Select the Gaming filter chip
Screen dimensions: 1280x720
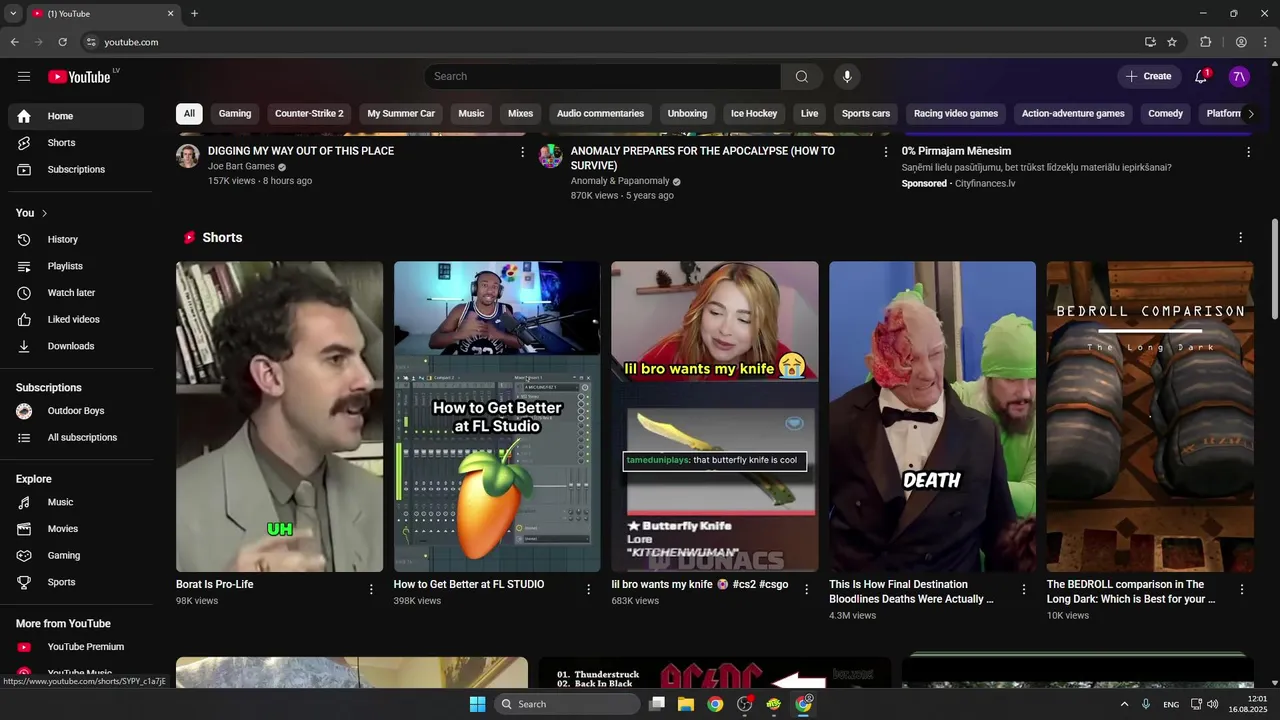pyautogui.click(x=235, y=114)
